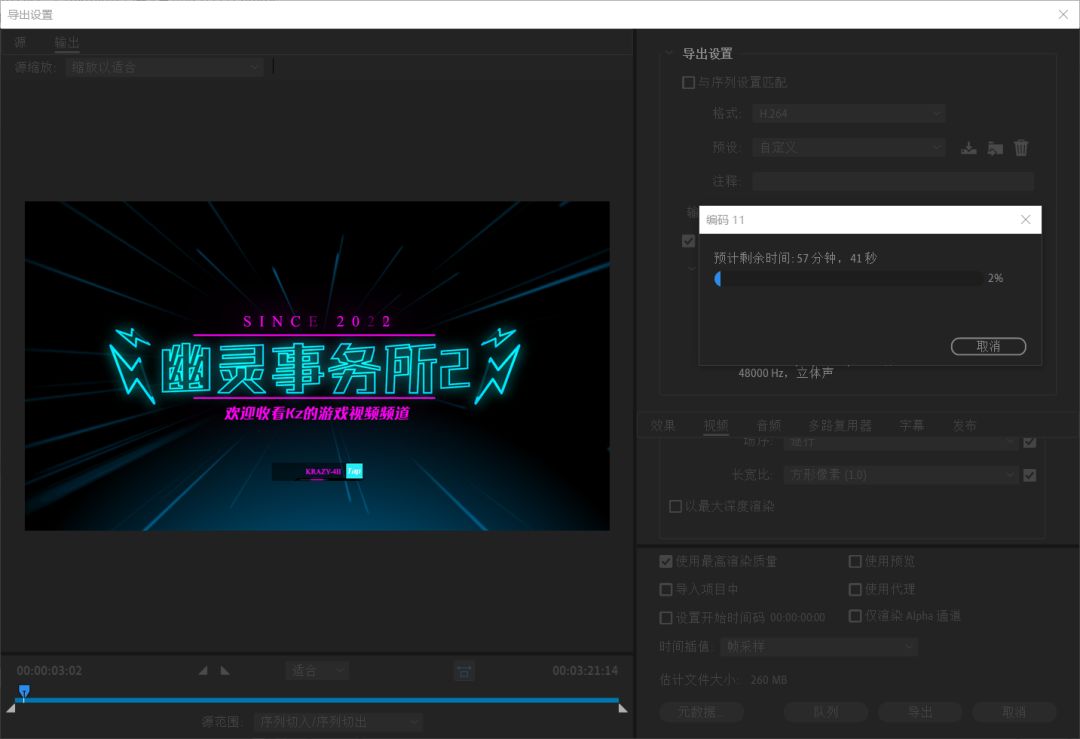Click the set in point triangle icon
The width and height of the screenshot is (1080, 739).
[203, 670]
